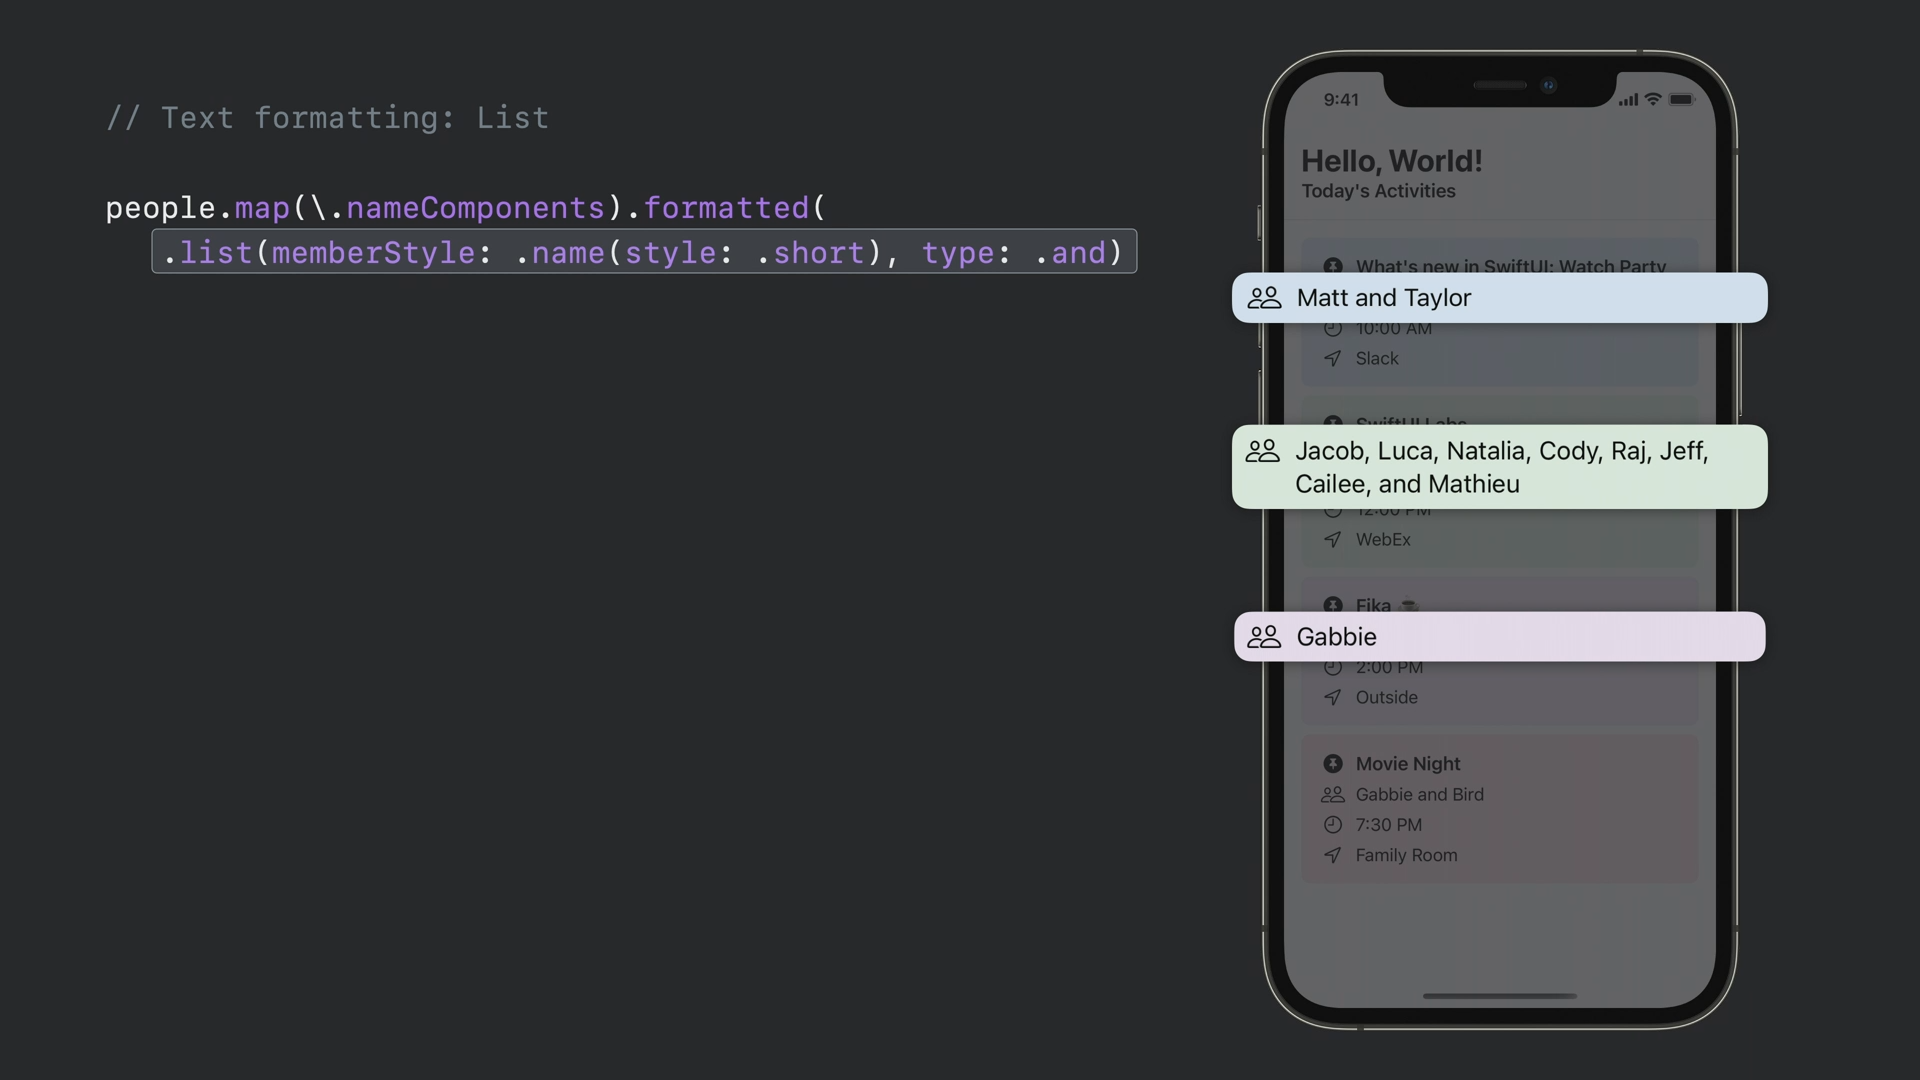Click the location arrow icon beside Family Room

click(1332, 855)
